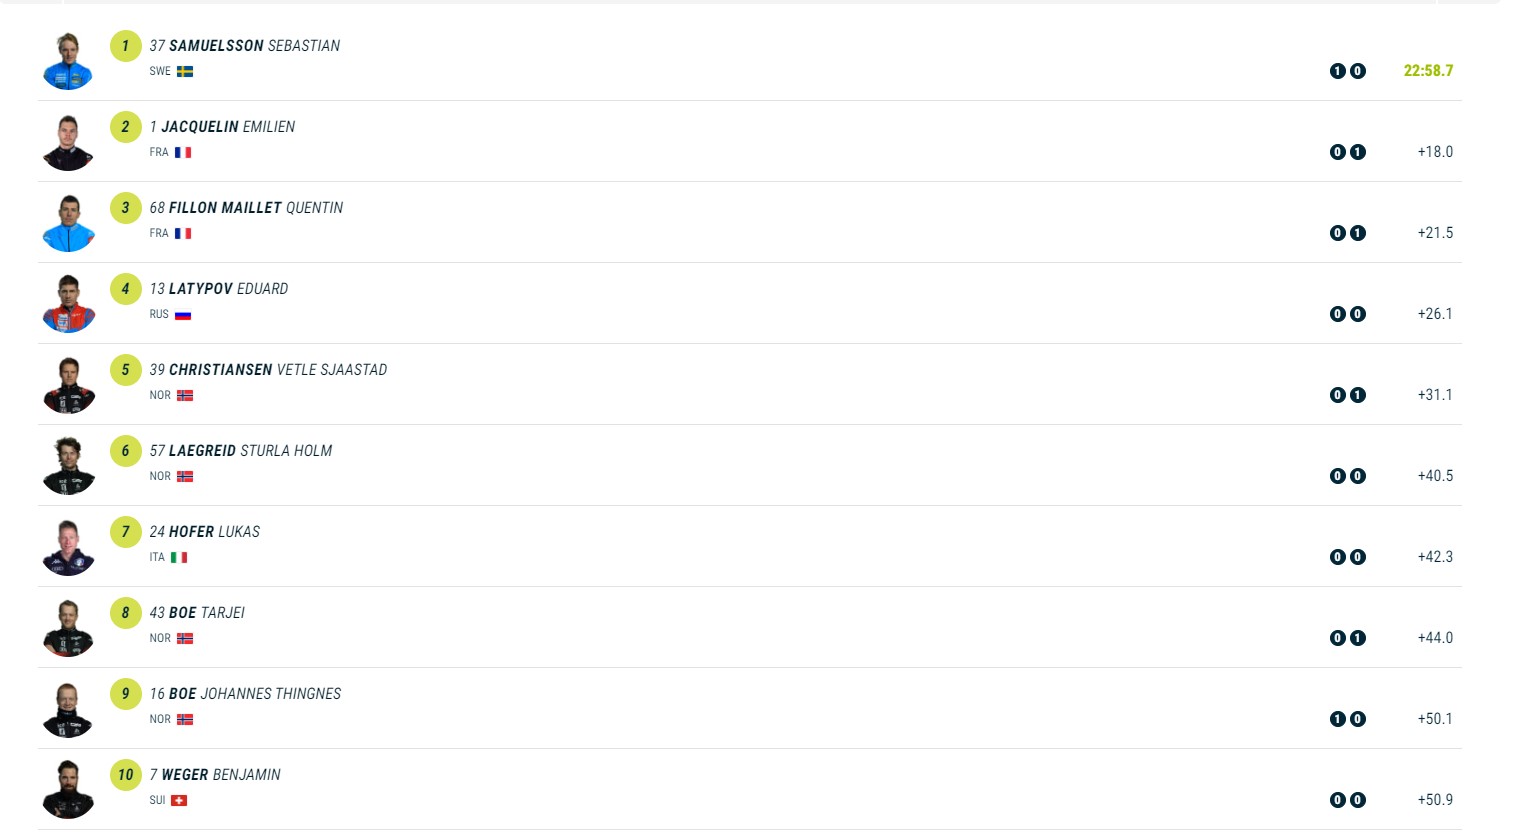Open Lukas Hofer's profile picture
This screenshot has width=1526, height=833.
(x=68, y=547)
